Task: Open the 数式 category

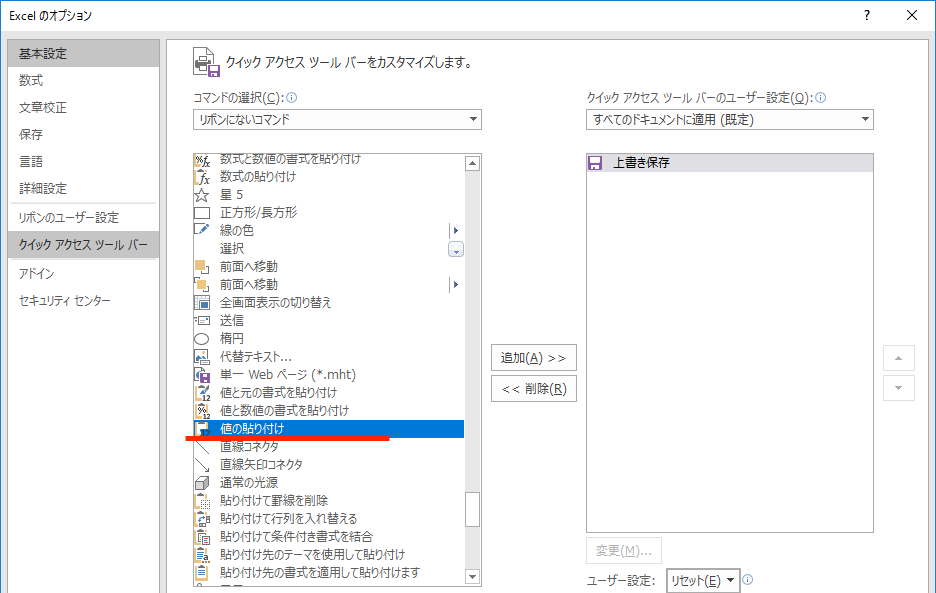Action: click(84, 81)
